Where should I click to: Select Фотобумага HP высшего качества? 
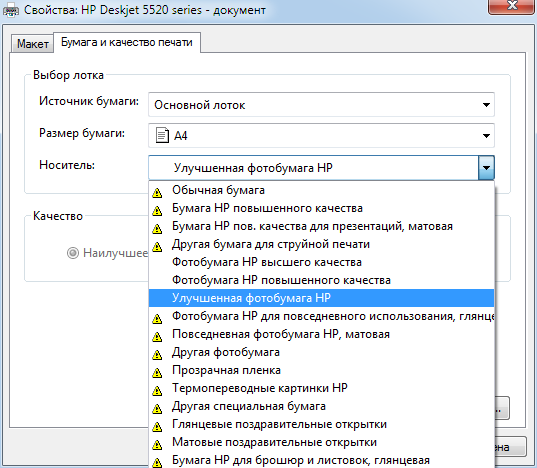[x=321, y=262]
